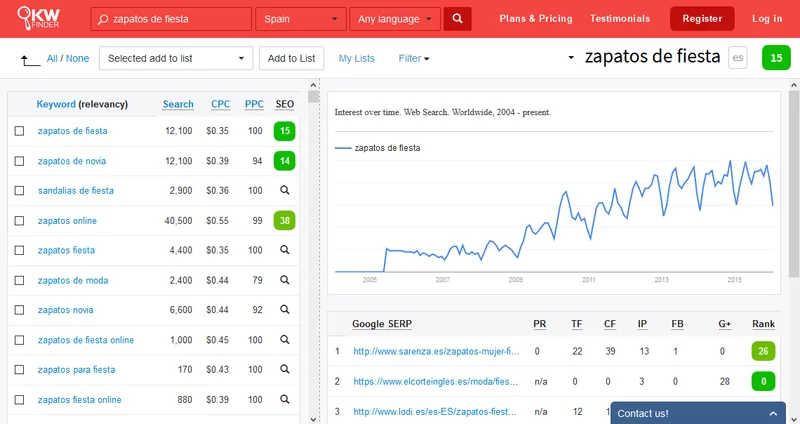Image resolution: width=800 pixels, height=424 pixels.
Task: Sort by Keyword relevancy header
Action: (x=82, y=104)
